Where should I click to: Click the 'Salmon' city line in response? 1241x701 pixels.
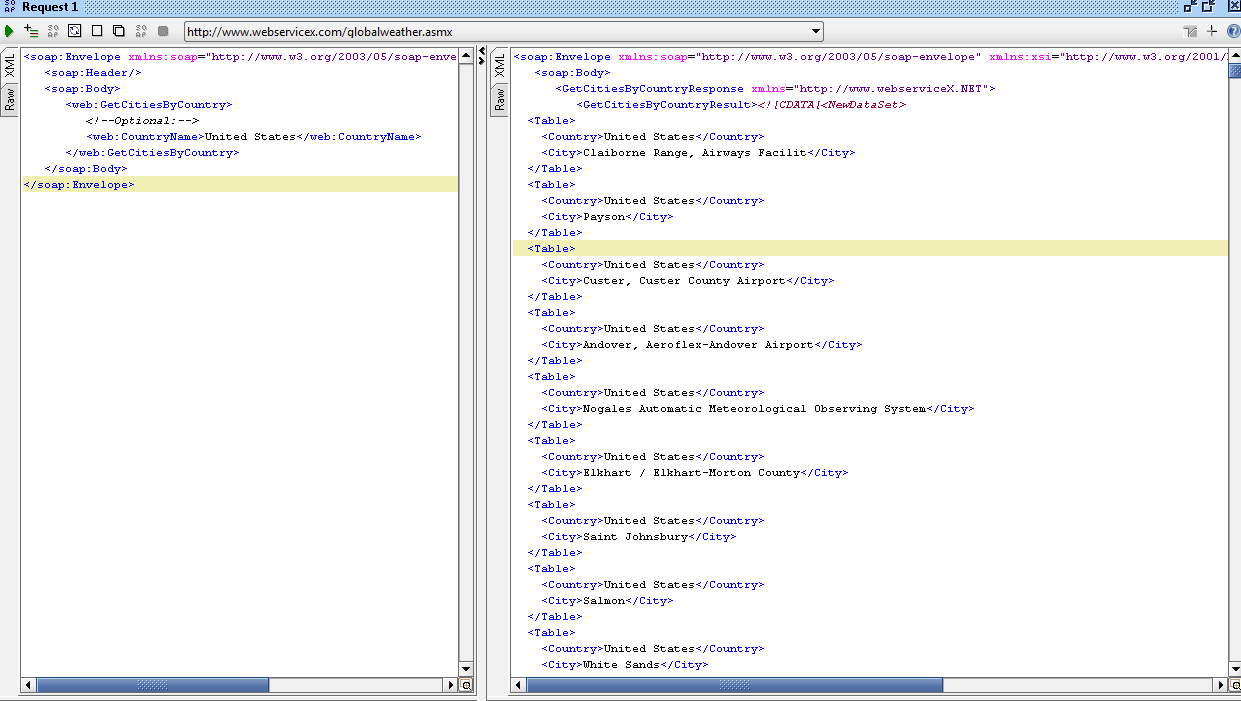point(607,601)
